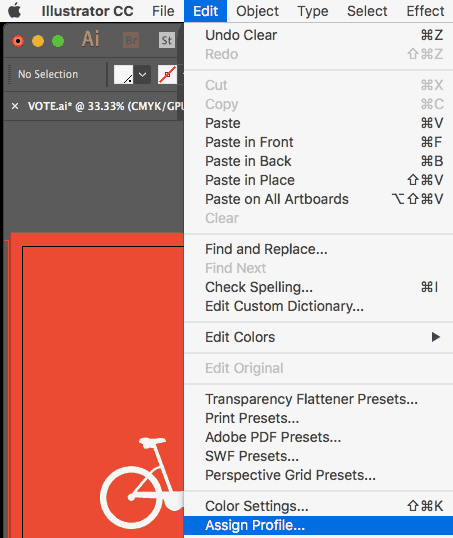This screenshot has height=538, width=453.
Task: Open SWF Presets dialog
Action: (318, 456)
